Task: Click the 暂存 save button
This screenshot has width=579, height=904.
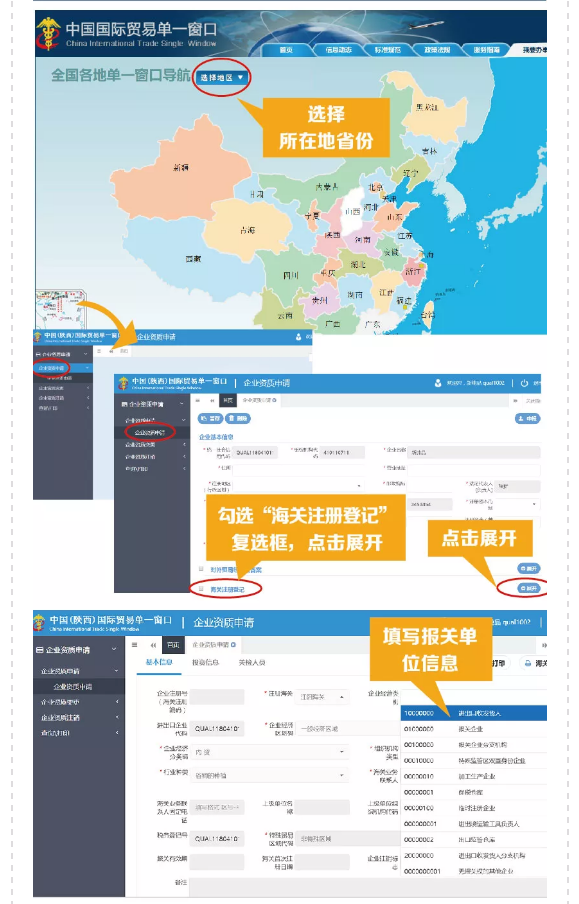Action: [210, 419]
